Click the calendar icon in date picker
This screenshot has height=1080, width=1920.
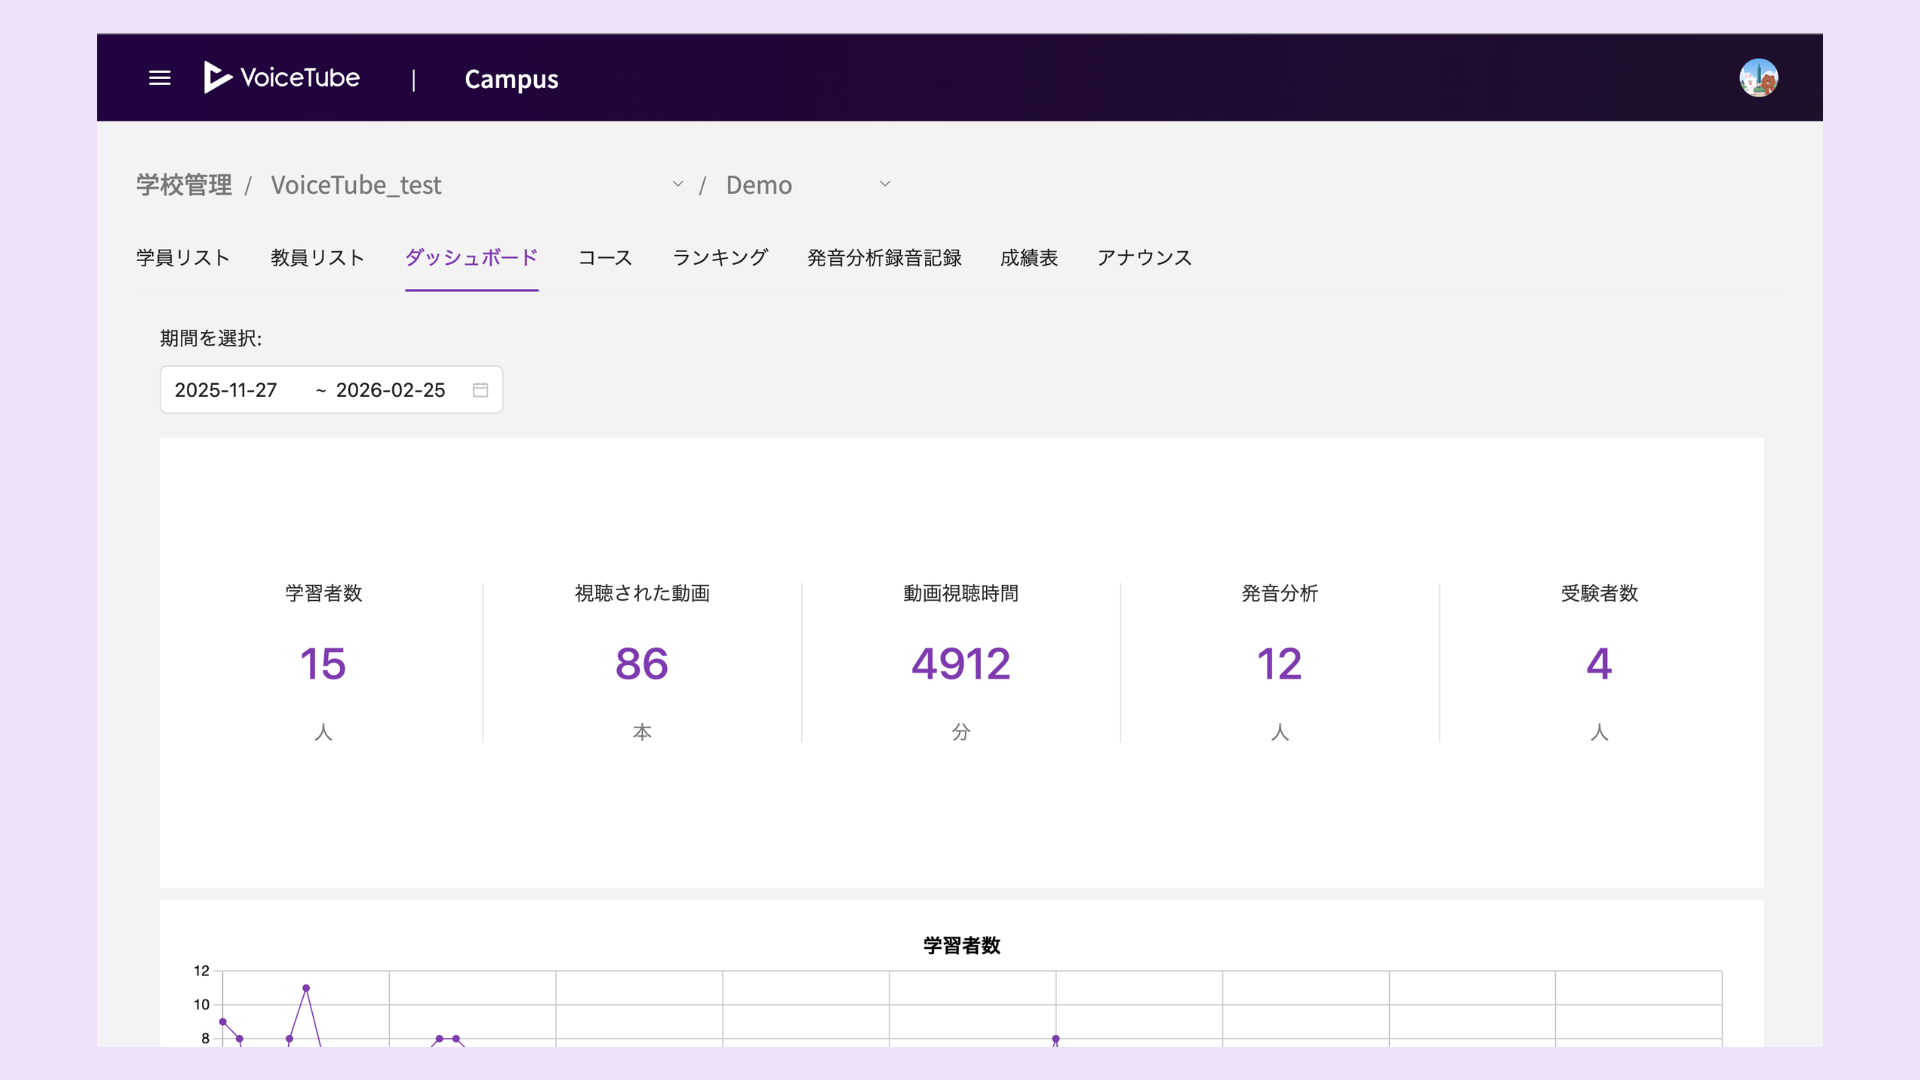tap(480, 390)
